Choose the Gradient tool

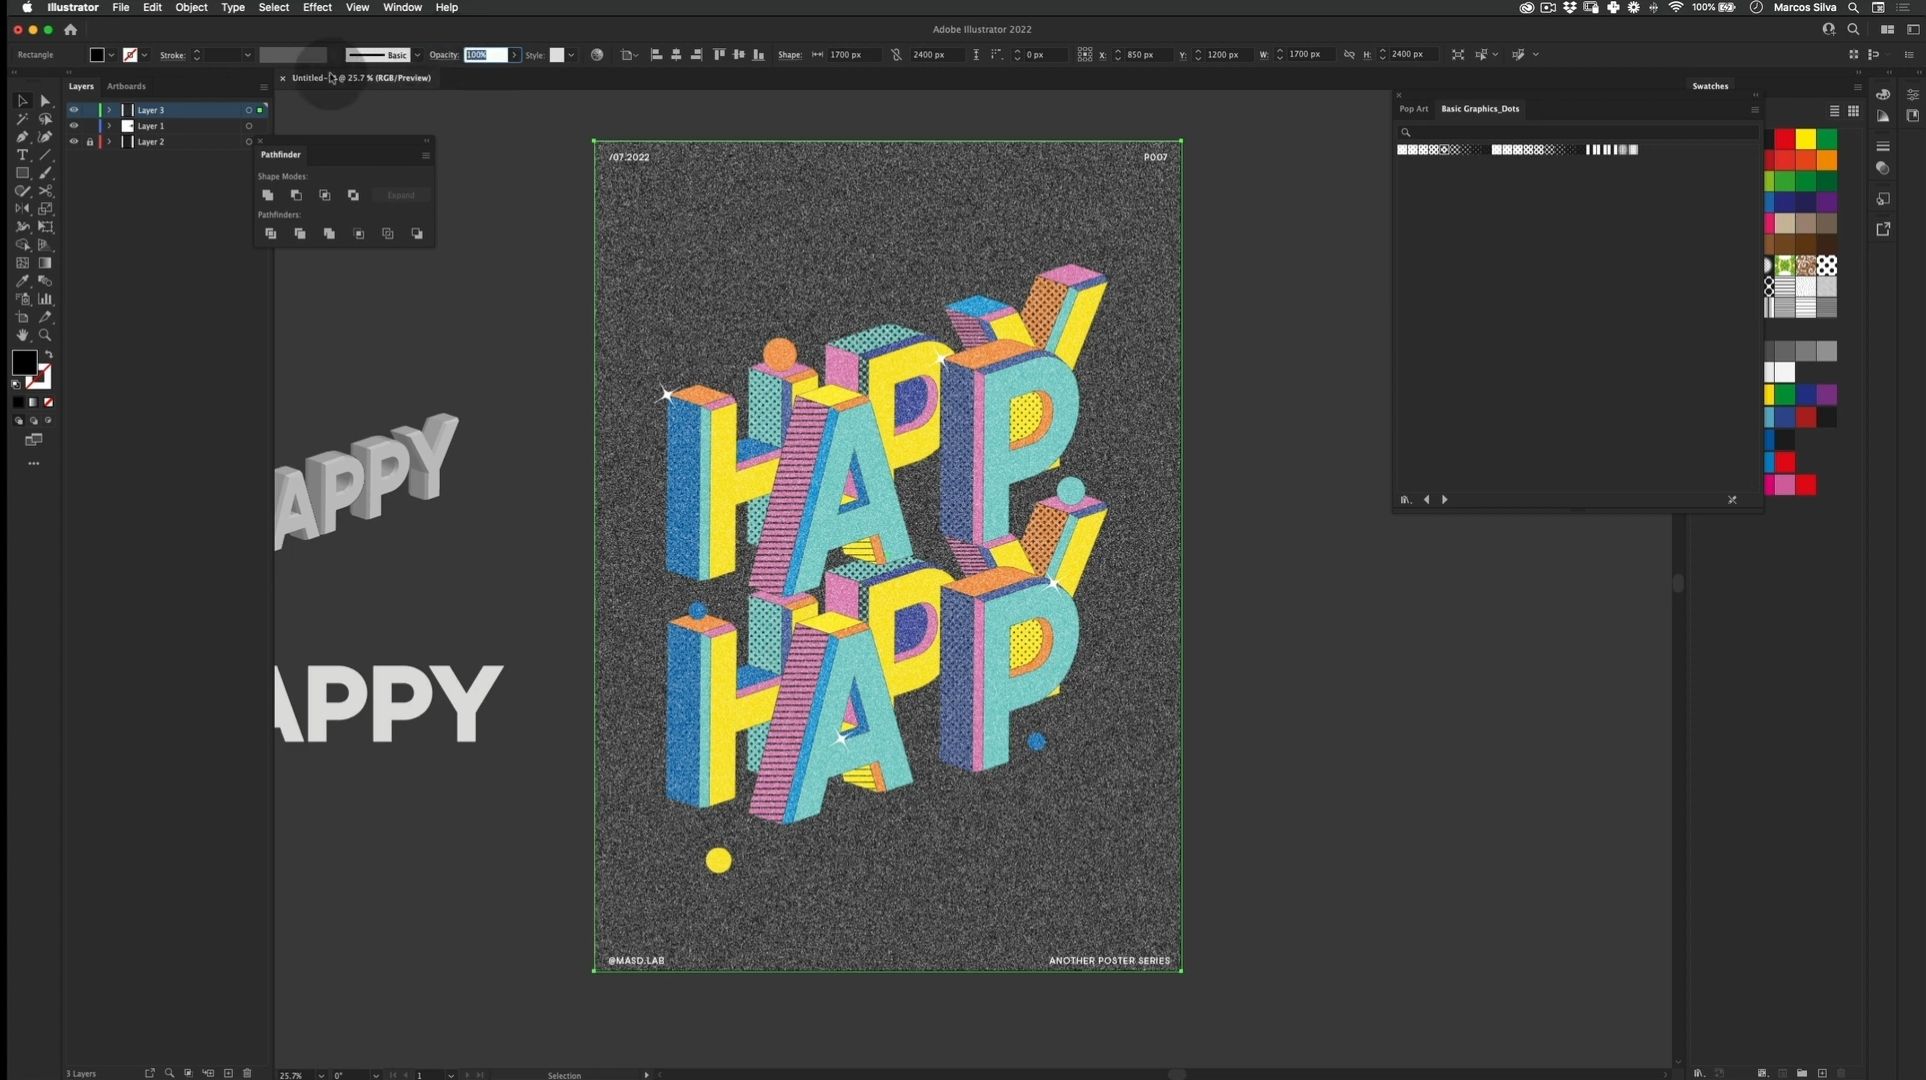[x=45, y=263]
